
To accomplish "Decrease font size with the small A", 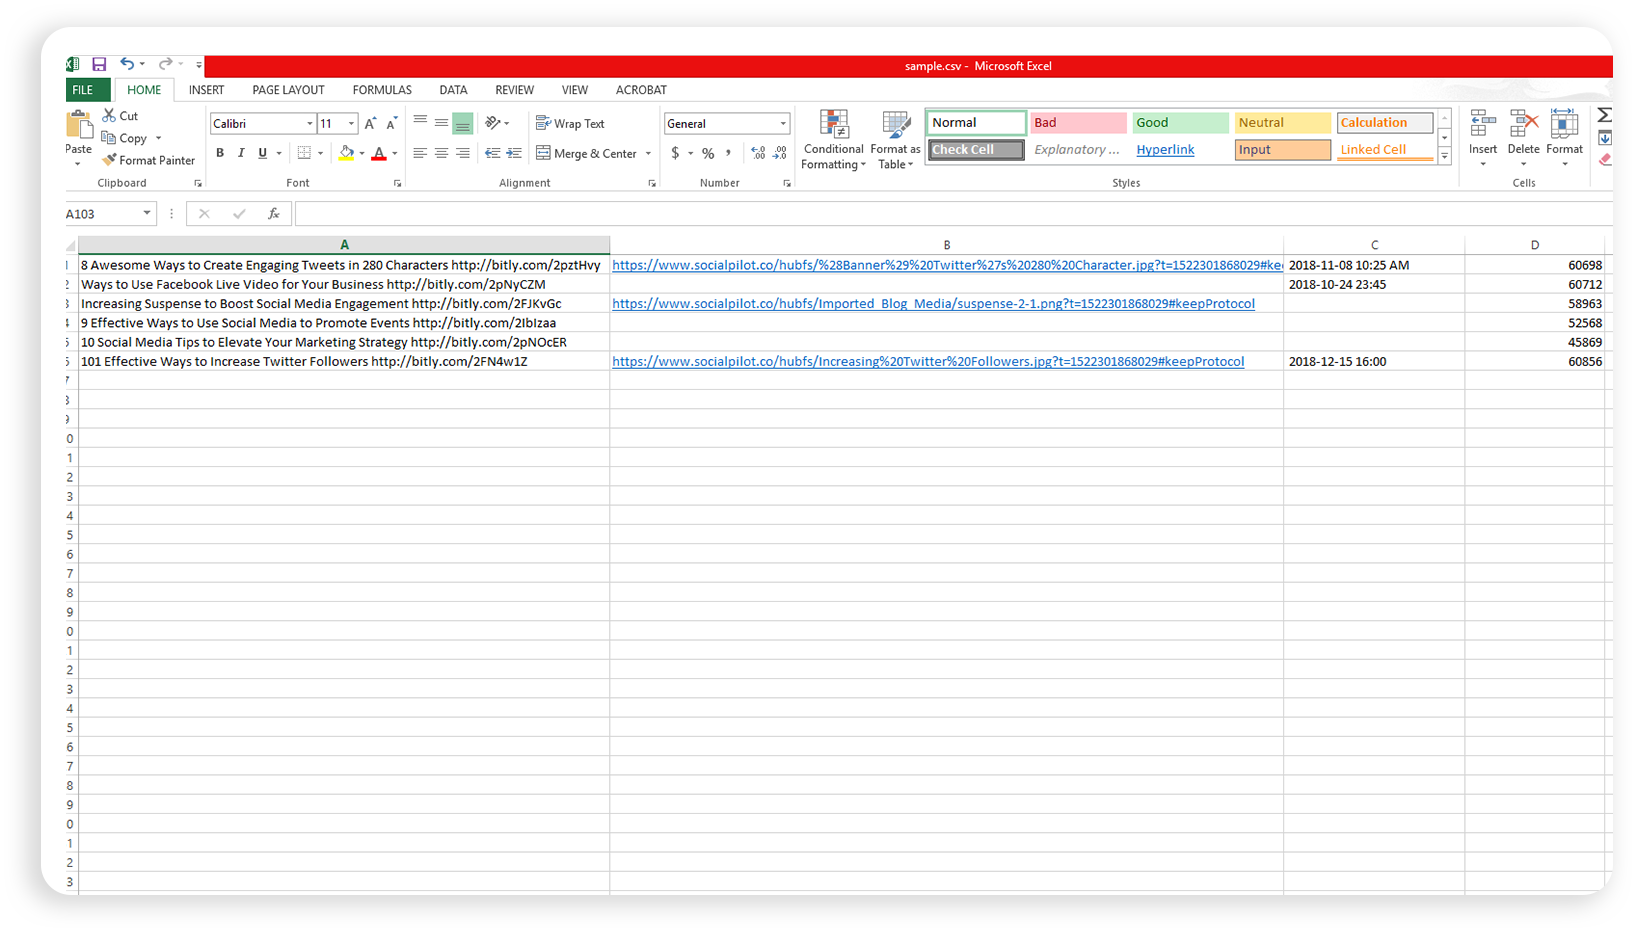I will click(391, 124).
